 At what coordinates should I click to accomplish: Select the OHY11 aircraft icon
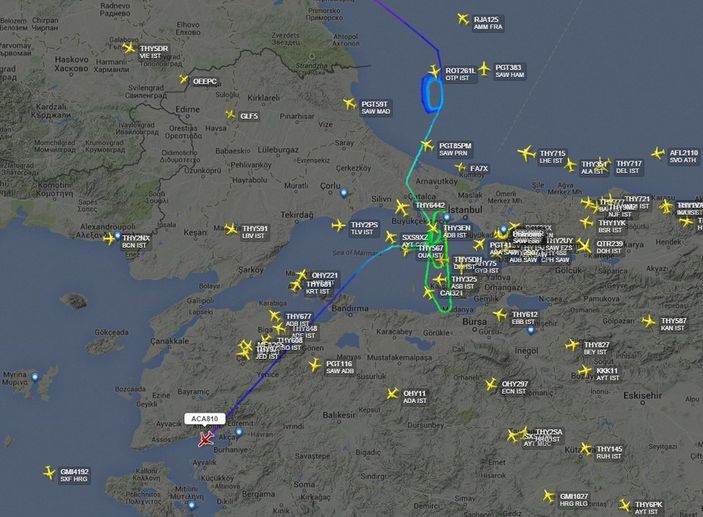point(392,394)
